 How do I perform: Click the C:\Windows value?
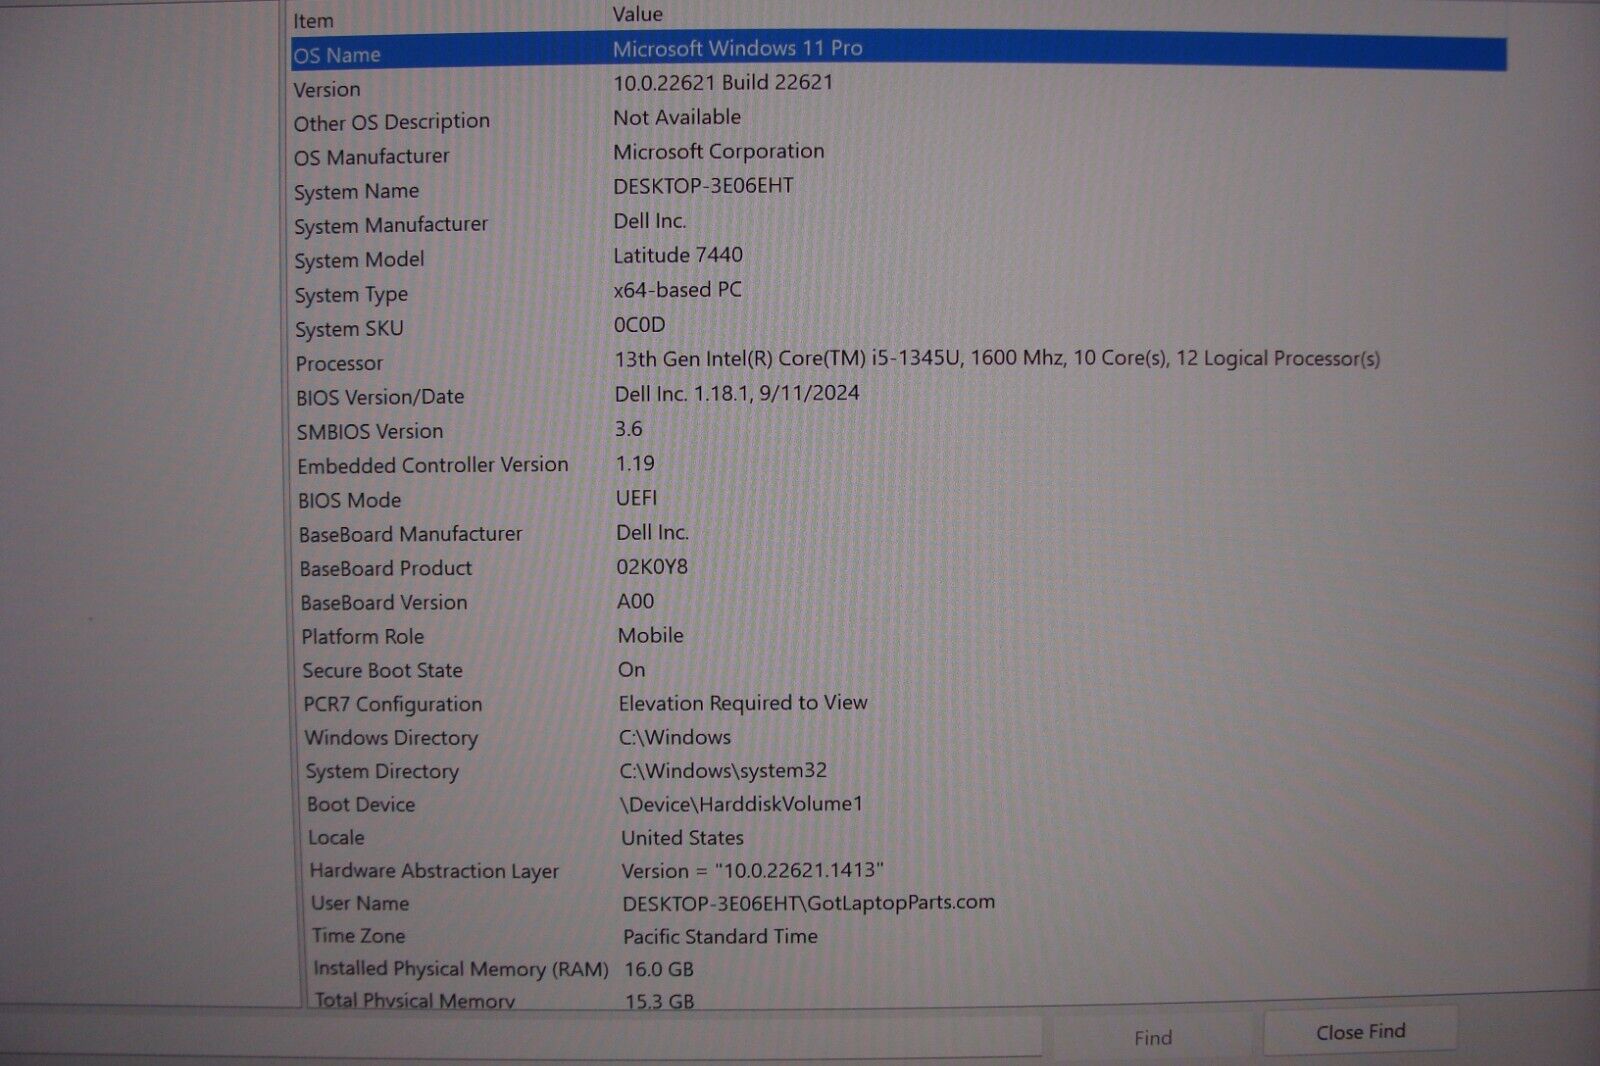[675, 737]
